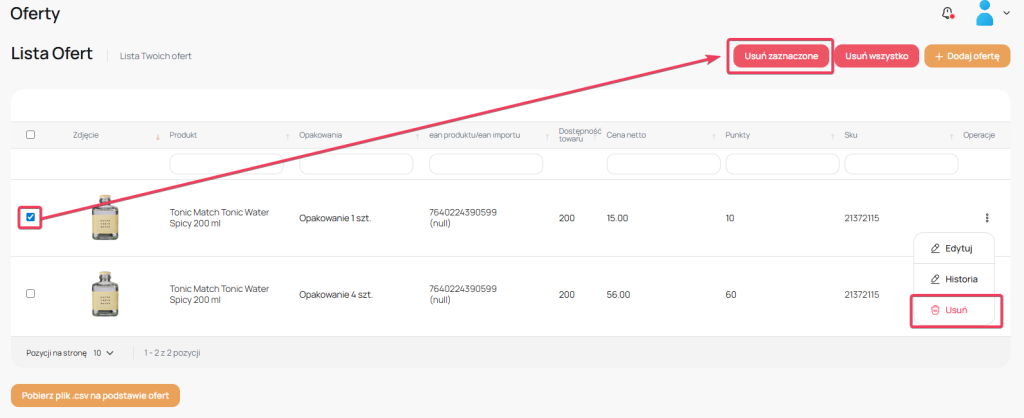Click the user profile avatar icon
The height and width of the screenshot is (418, 1024).
tap(985, 13)
